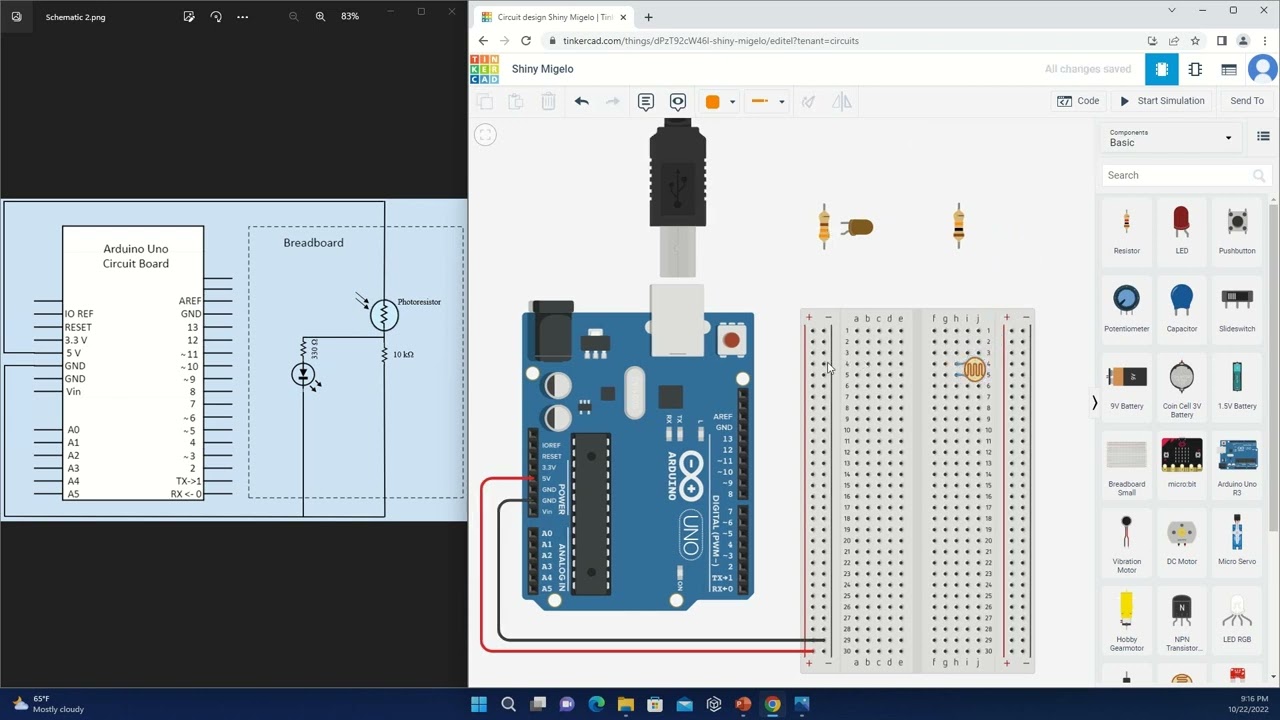Click the components Search field

[1187, 175]
